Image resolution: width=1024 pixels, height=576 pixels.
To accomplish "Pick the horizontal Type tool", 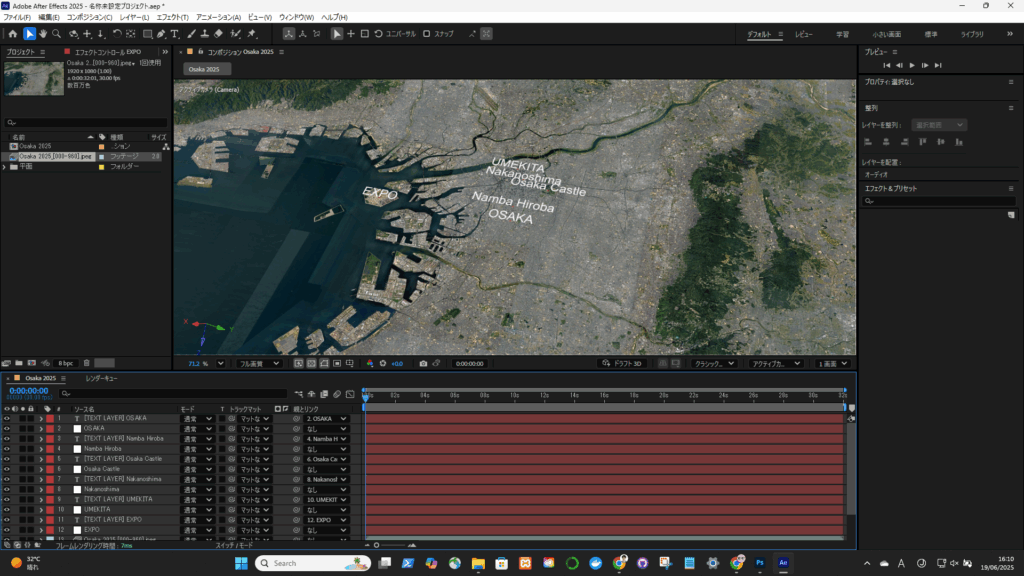I will pos(174,34).
